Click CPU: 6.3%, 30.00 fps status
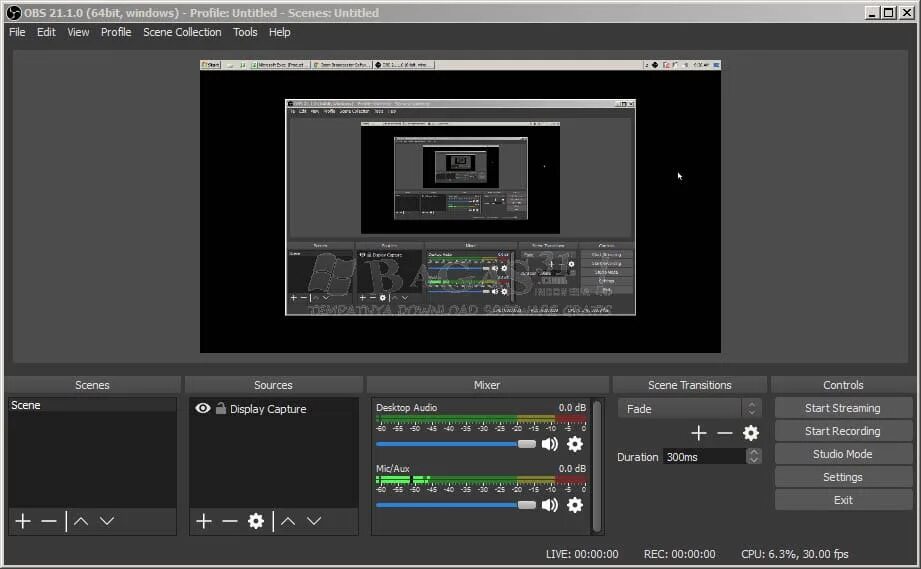Image resolution: width=921 pixels, height=569 pixels. tap(795, 554)
